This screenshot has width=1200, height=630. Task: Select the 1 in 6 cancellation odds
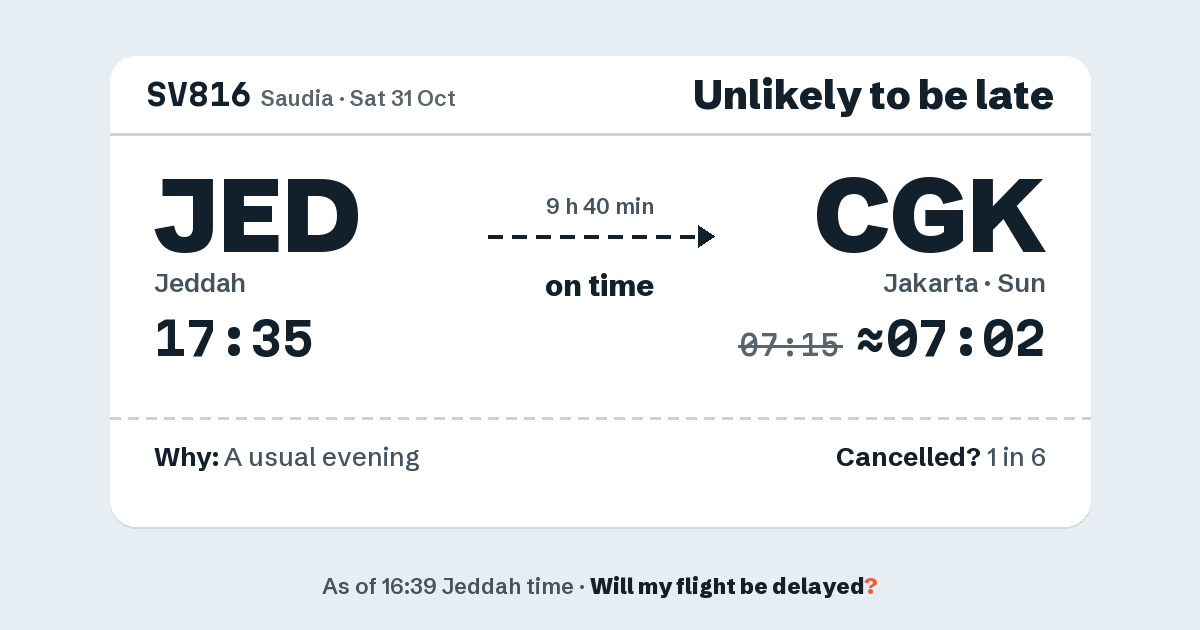(1016, 458)
